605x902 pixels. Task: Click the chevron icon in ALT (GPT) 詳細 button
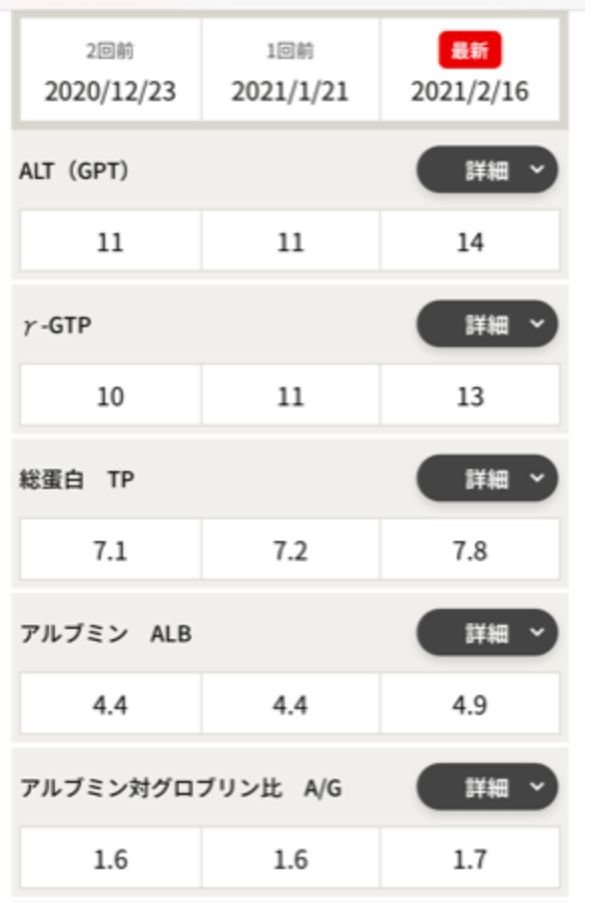537,170
